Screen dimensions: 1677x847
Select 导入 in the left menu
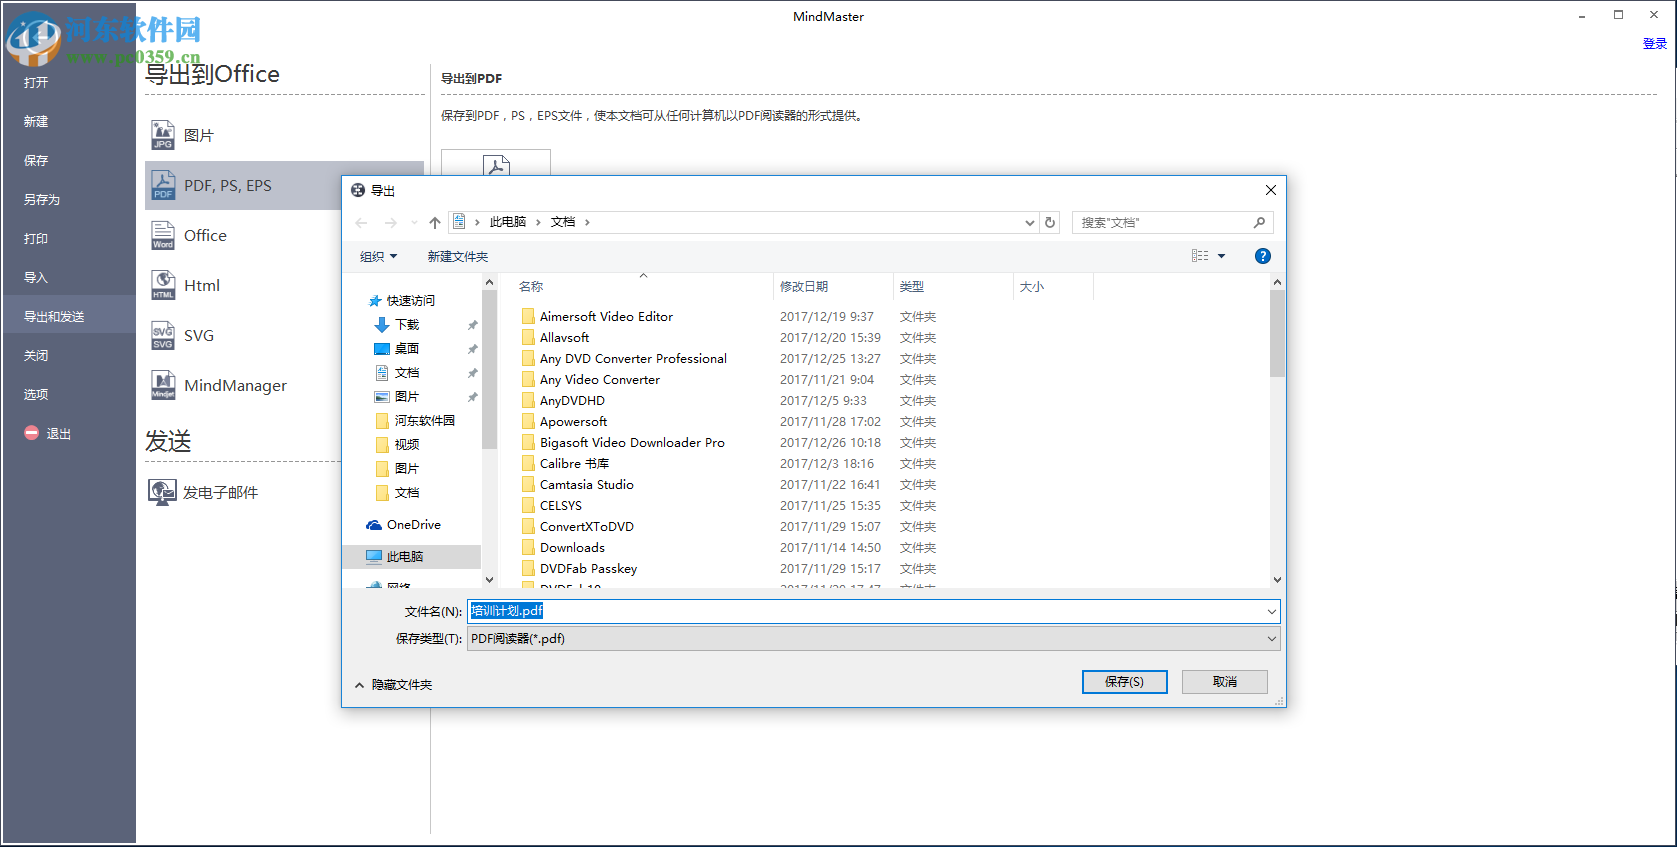tap(36, 277)
